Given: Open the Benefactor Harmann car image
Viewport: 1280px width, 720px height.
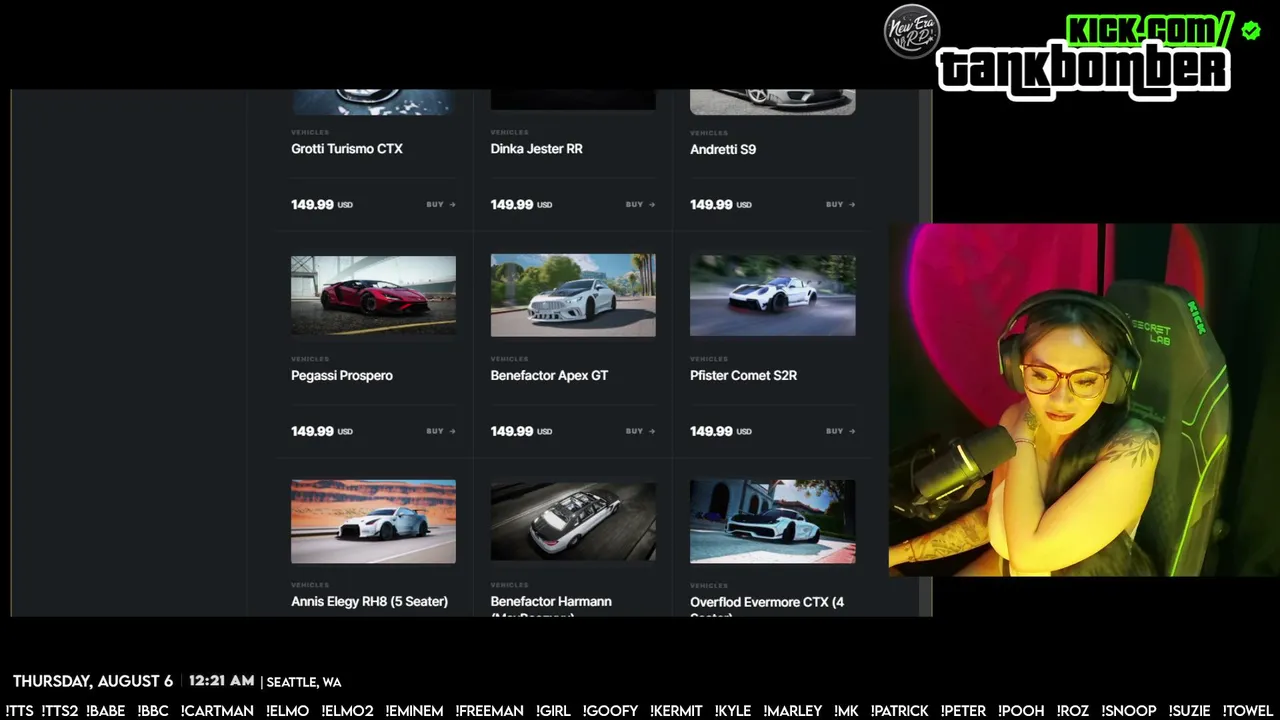Looking at the screenshot, I should 573,522.
